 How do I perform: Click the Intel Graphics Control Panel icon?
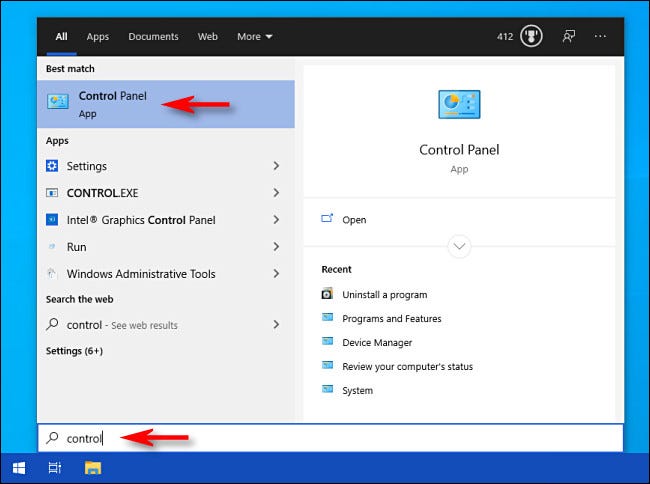54,220
